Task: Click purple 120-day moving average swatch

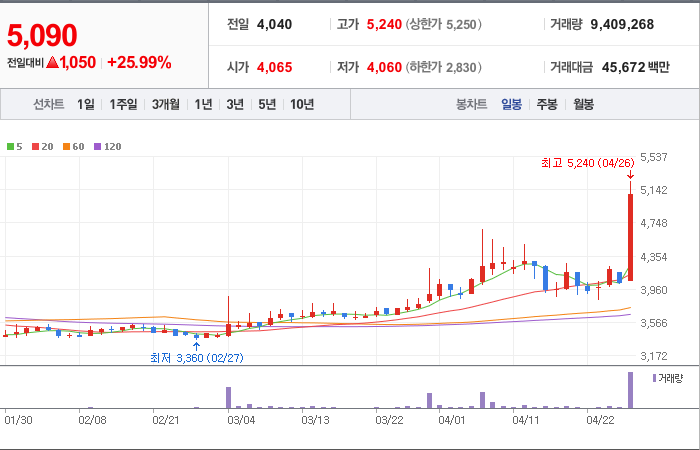Action: 97,146
